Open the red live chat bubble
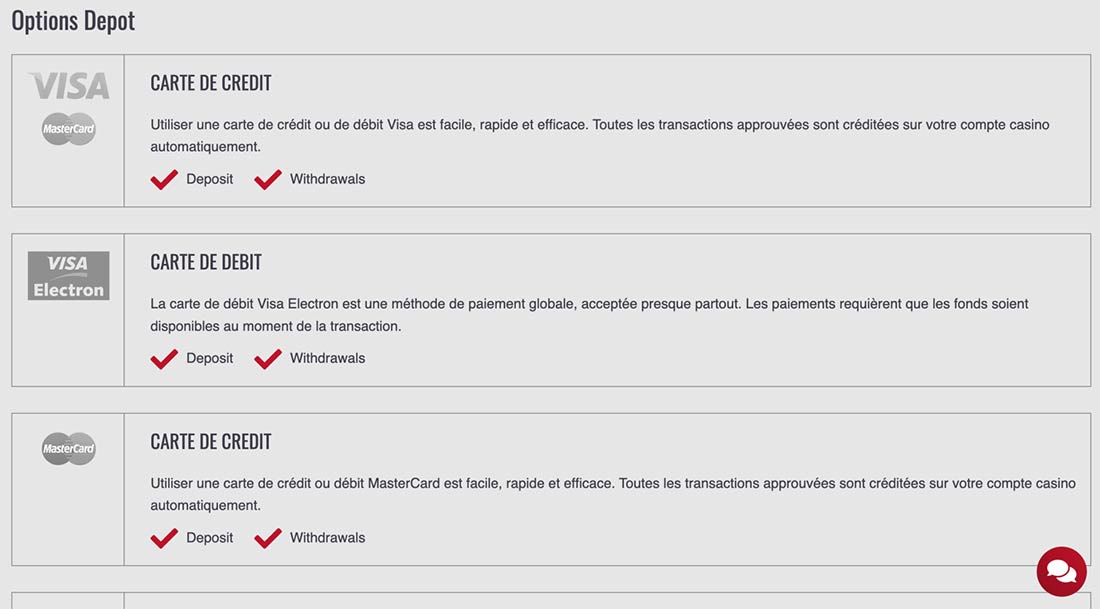1100x609 pixels. pos(1061,572)
